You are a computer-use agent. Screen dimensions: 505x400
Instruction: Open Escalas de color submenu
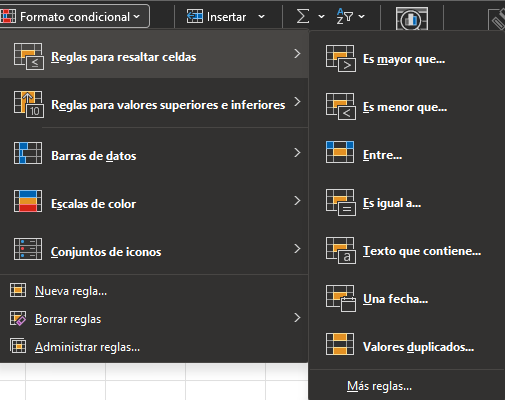pyautogui.click(x=154, y=201)
